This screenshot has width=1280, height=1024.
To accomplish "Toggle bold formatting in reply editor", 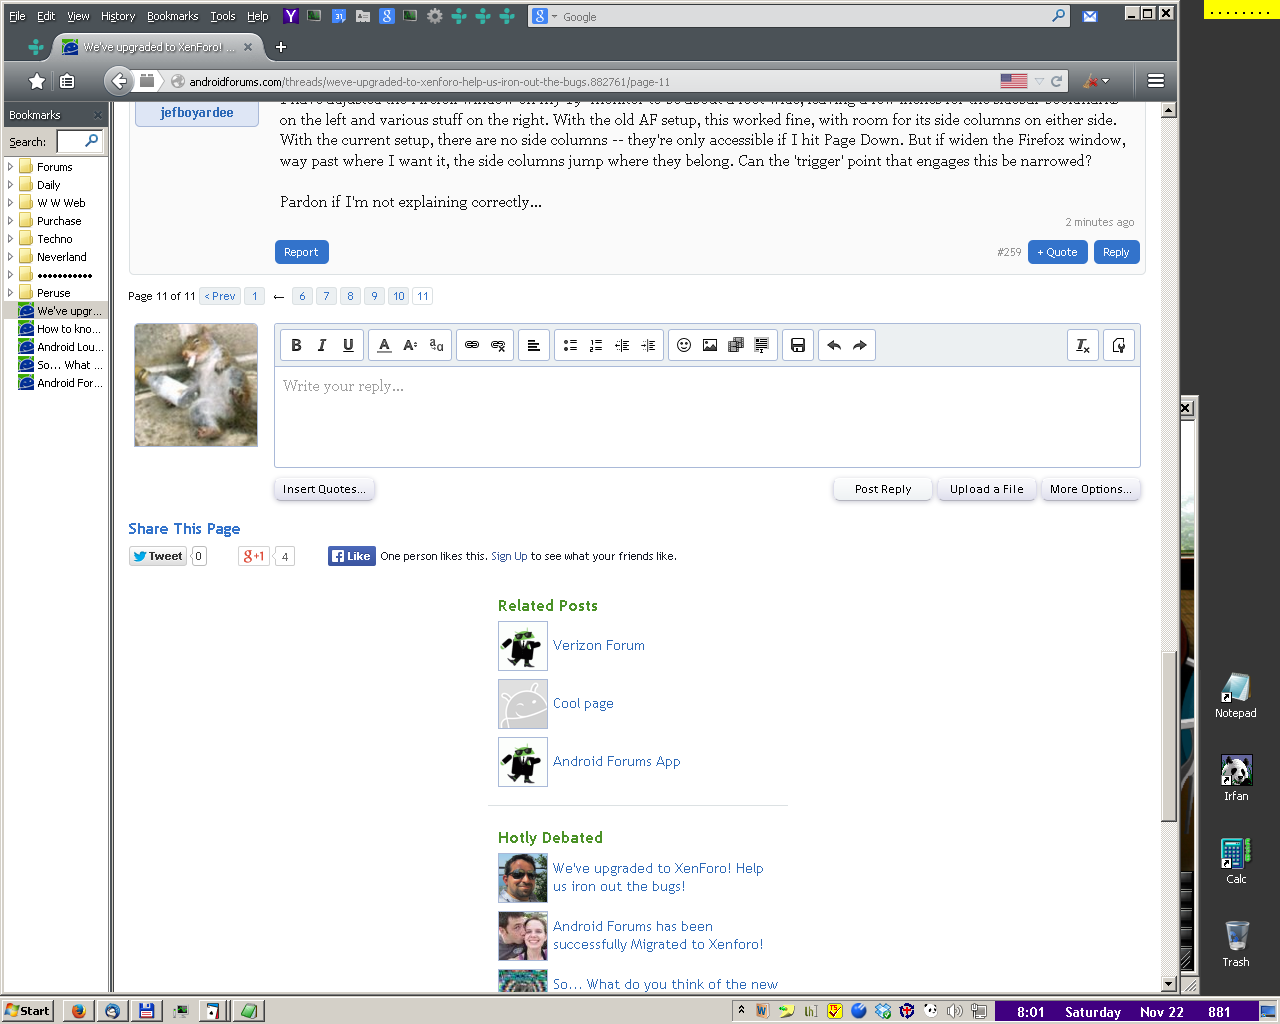I will coord(296,345).
